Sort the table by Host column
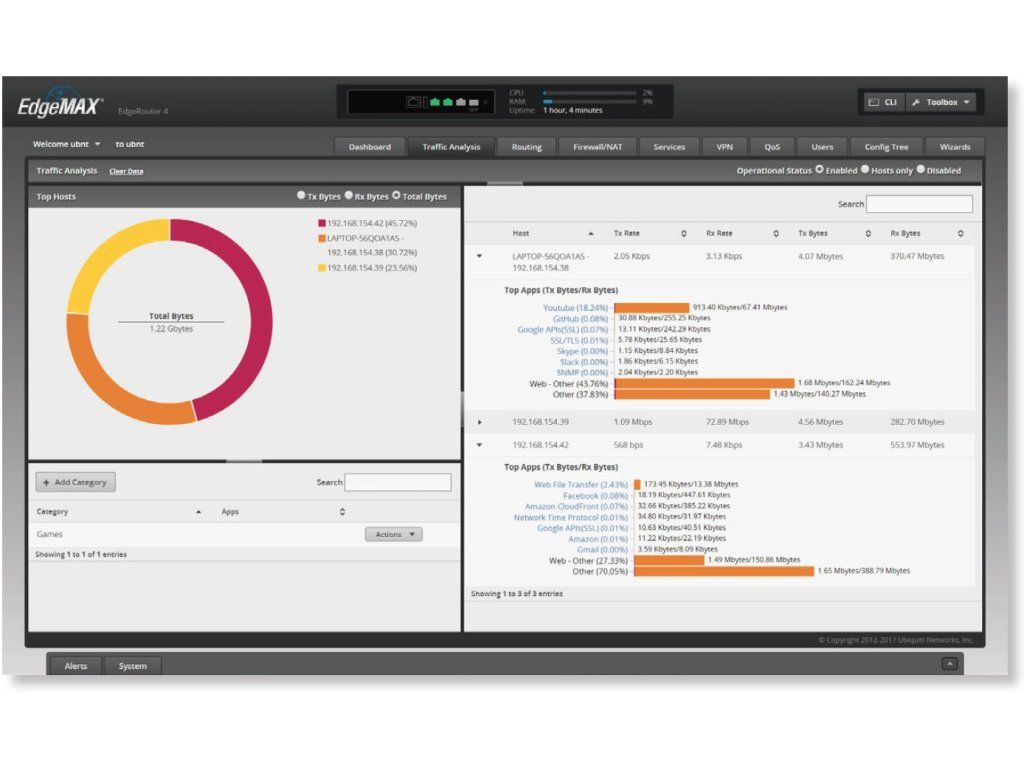The image size is (1024, 768). 552,233
